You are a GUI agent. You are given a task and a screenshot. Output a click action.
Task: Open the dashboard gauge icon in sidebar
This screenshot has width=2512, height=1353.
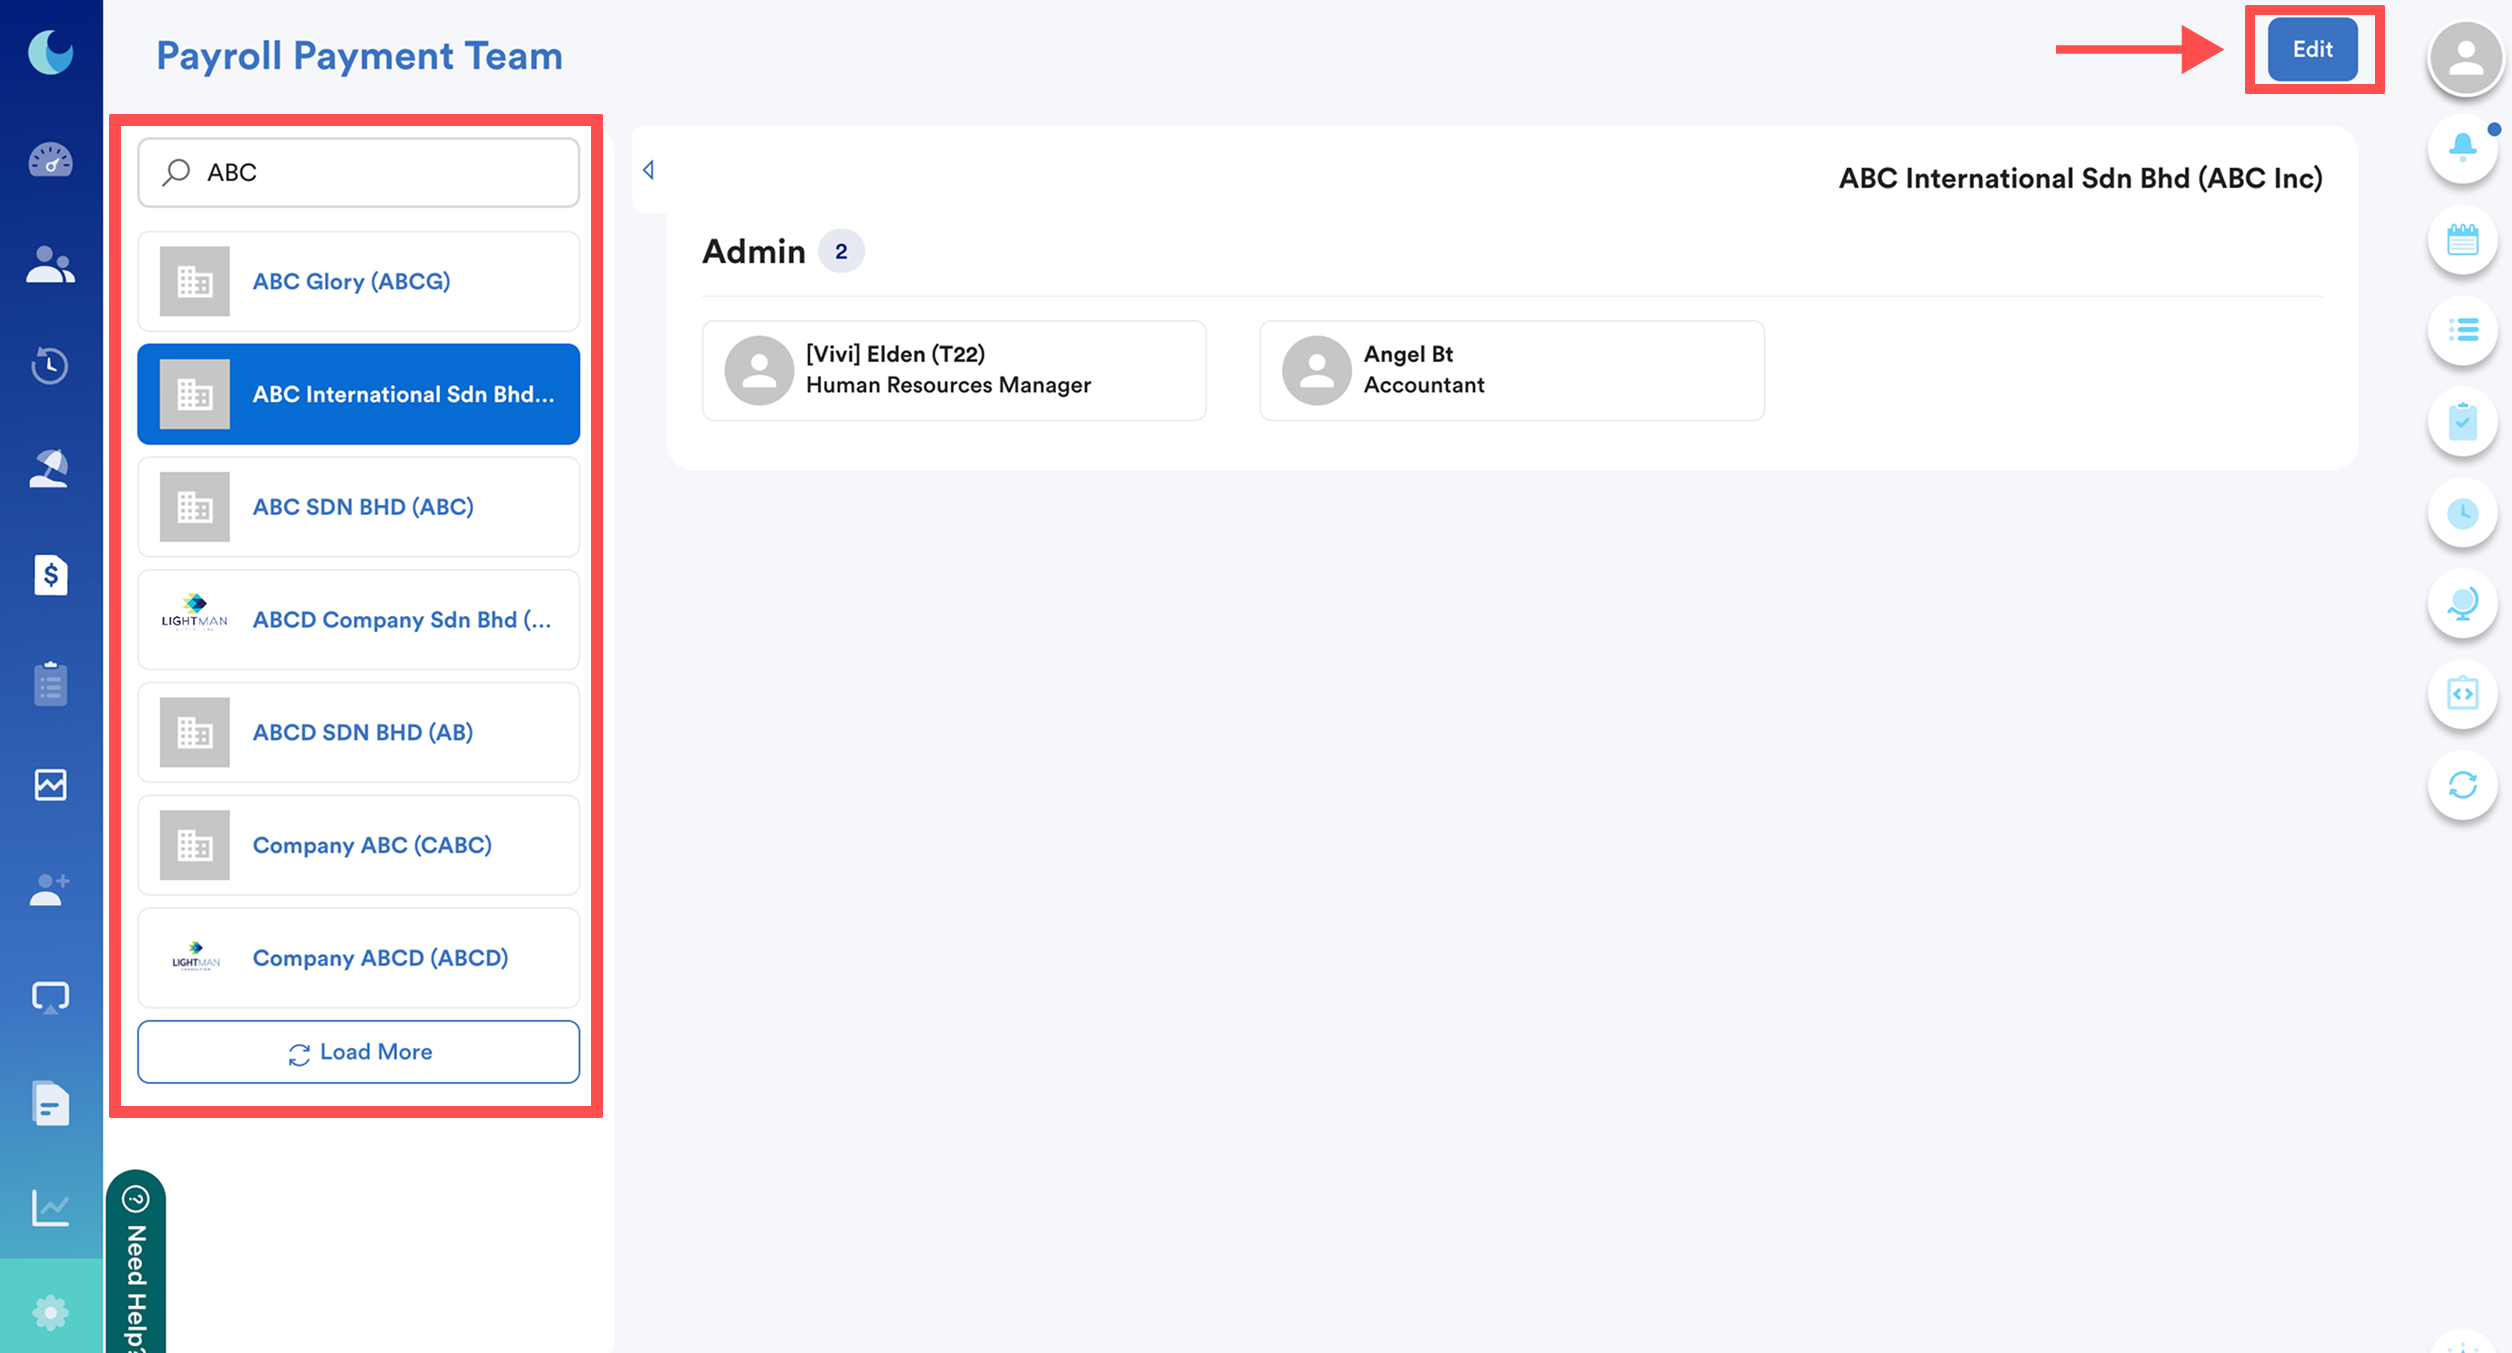50,160
